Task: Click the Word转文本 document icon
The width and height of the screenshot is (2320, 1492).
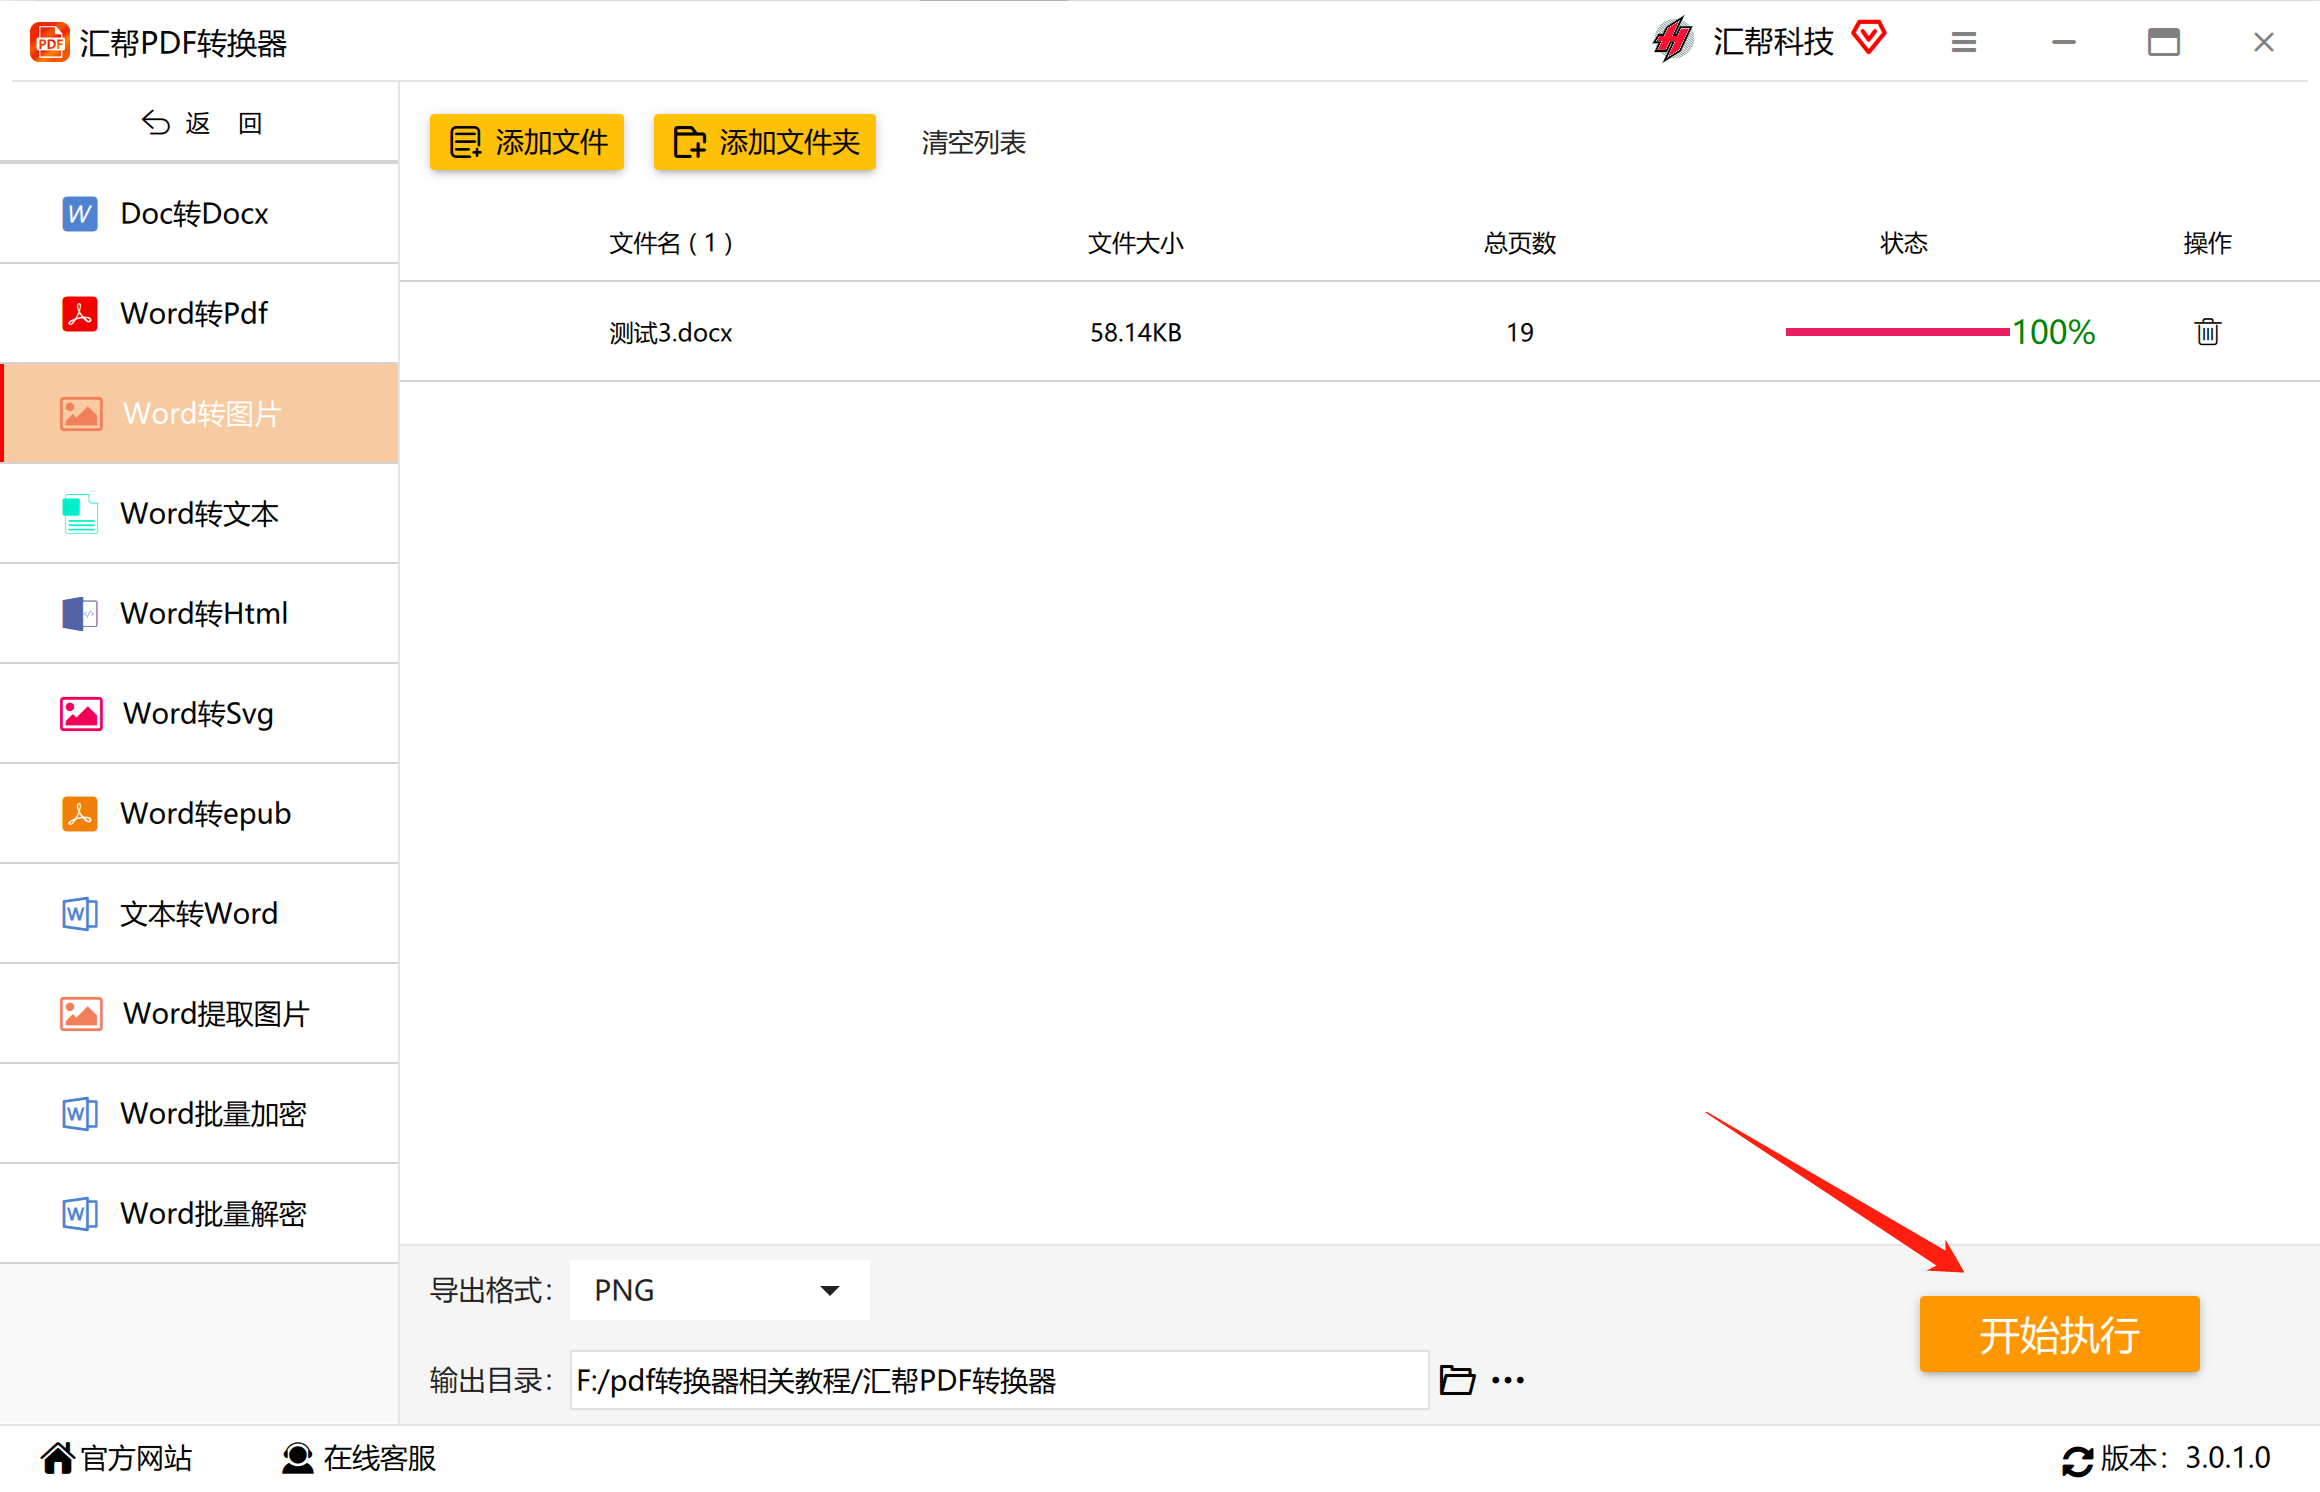Action: point(80,513)
